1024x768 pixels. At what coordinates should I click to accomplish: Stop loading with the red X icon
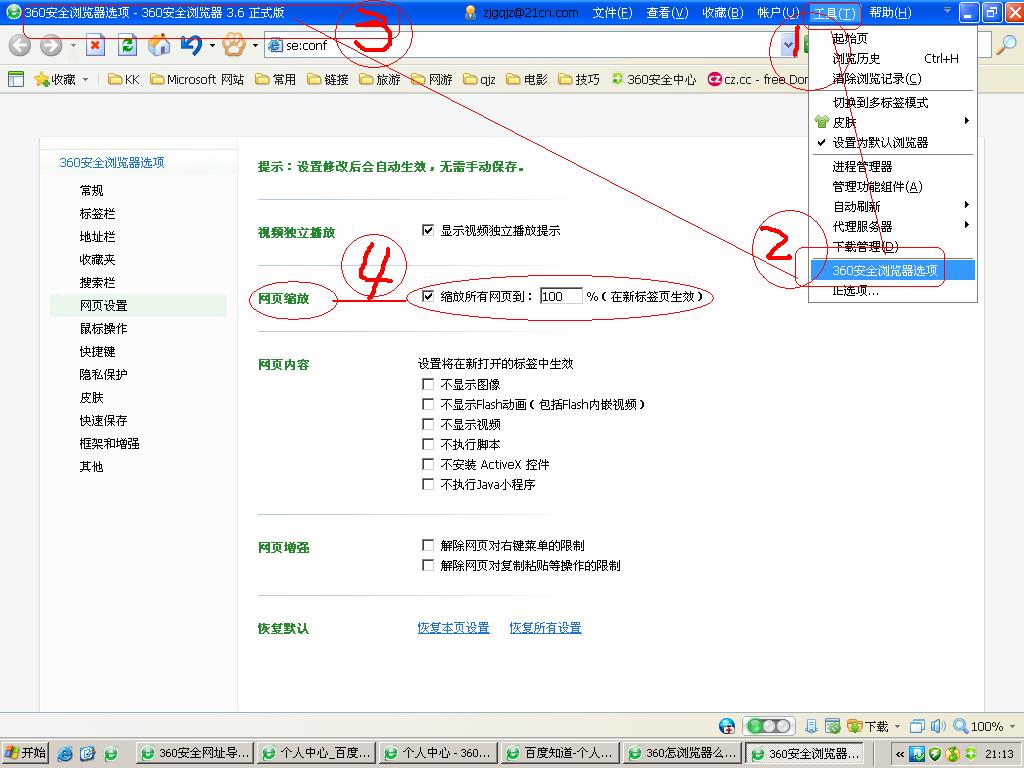pos(95,45)
